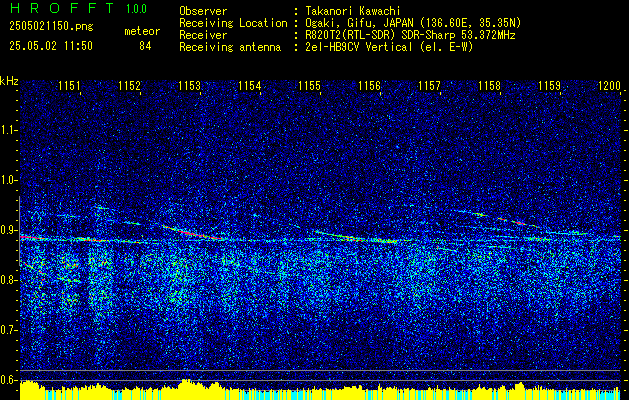Image resolution: width=629 pixels, height=400 pixels.
Task: Click the filename 2505021150.png
Action: click(51, 26)
